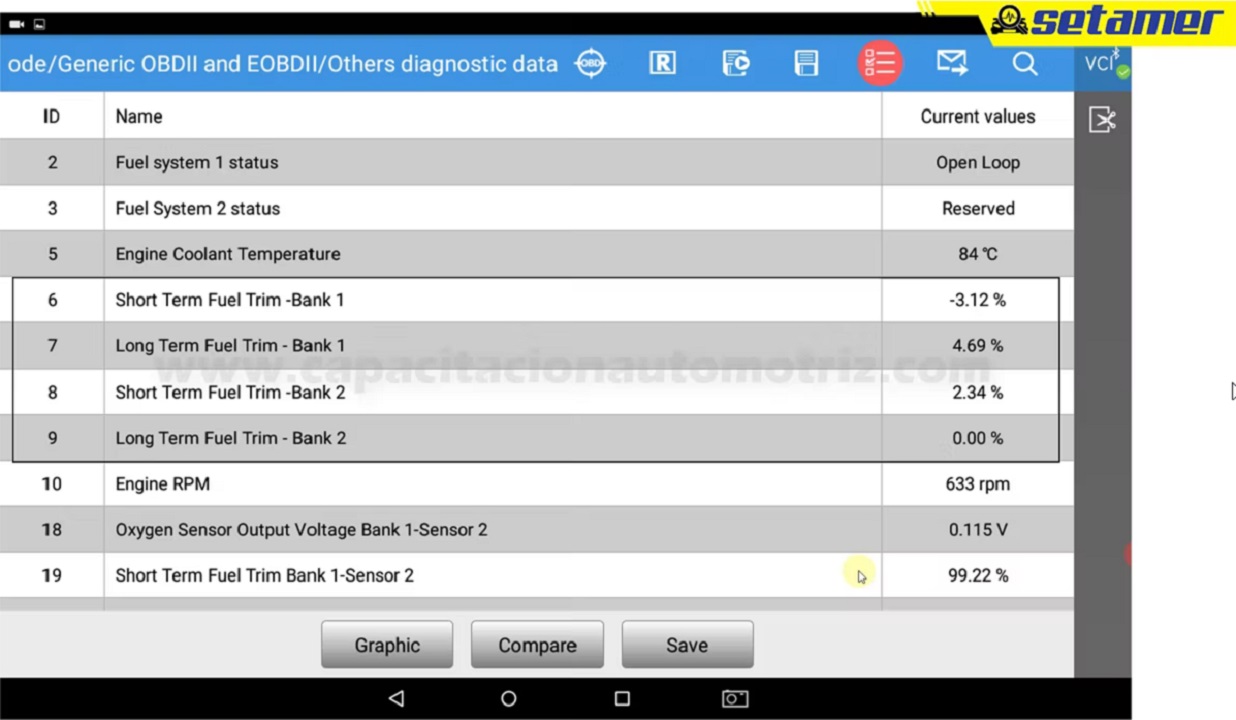Click the envelope send report icon
1236x720 pixels.
(952, 63)
